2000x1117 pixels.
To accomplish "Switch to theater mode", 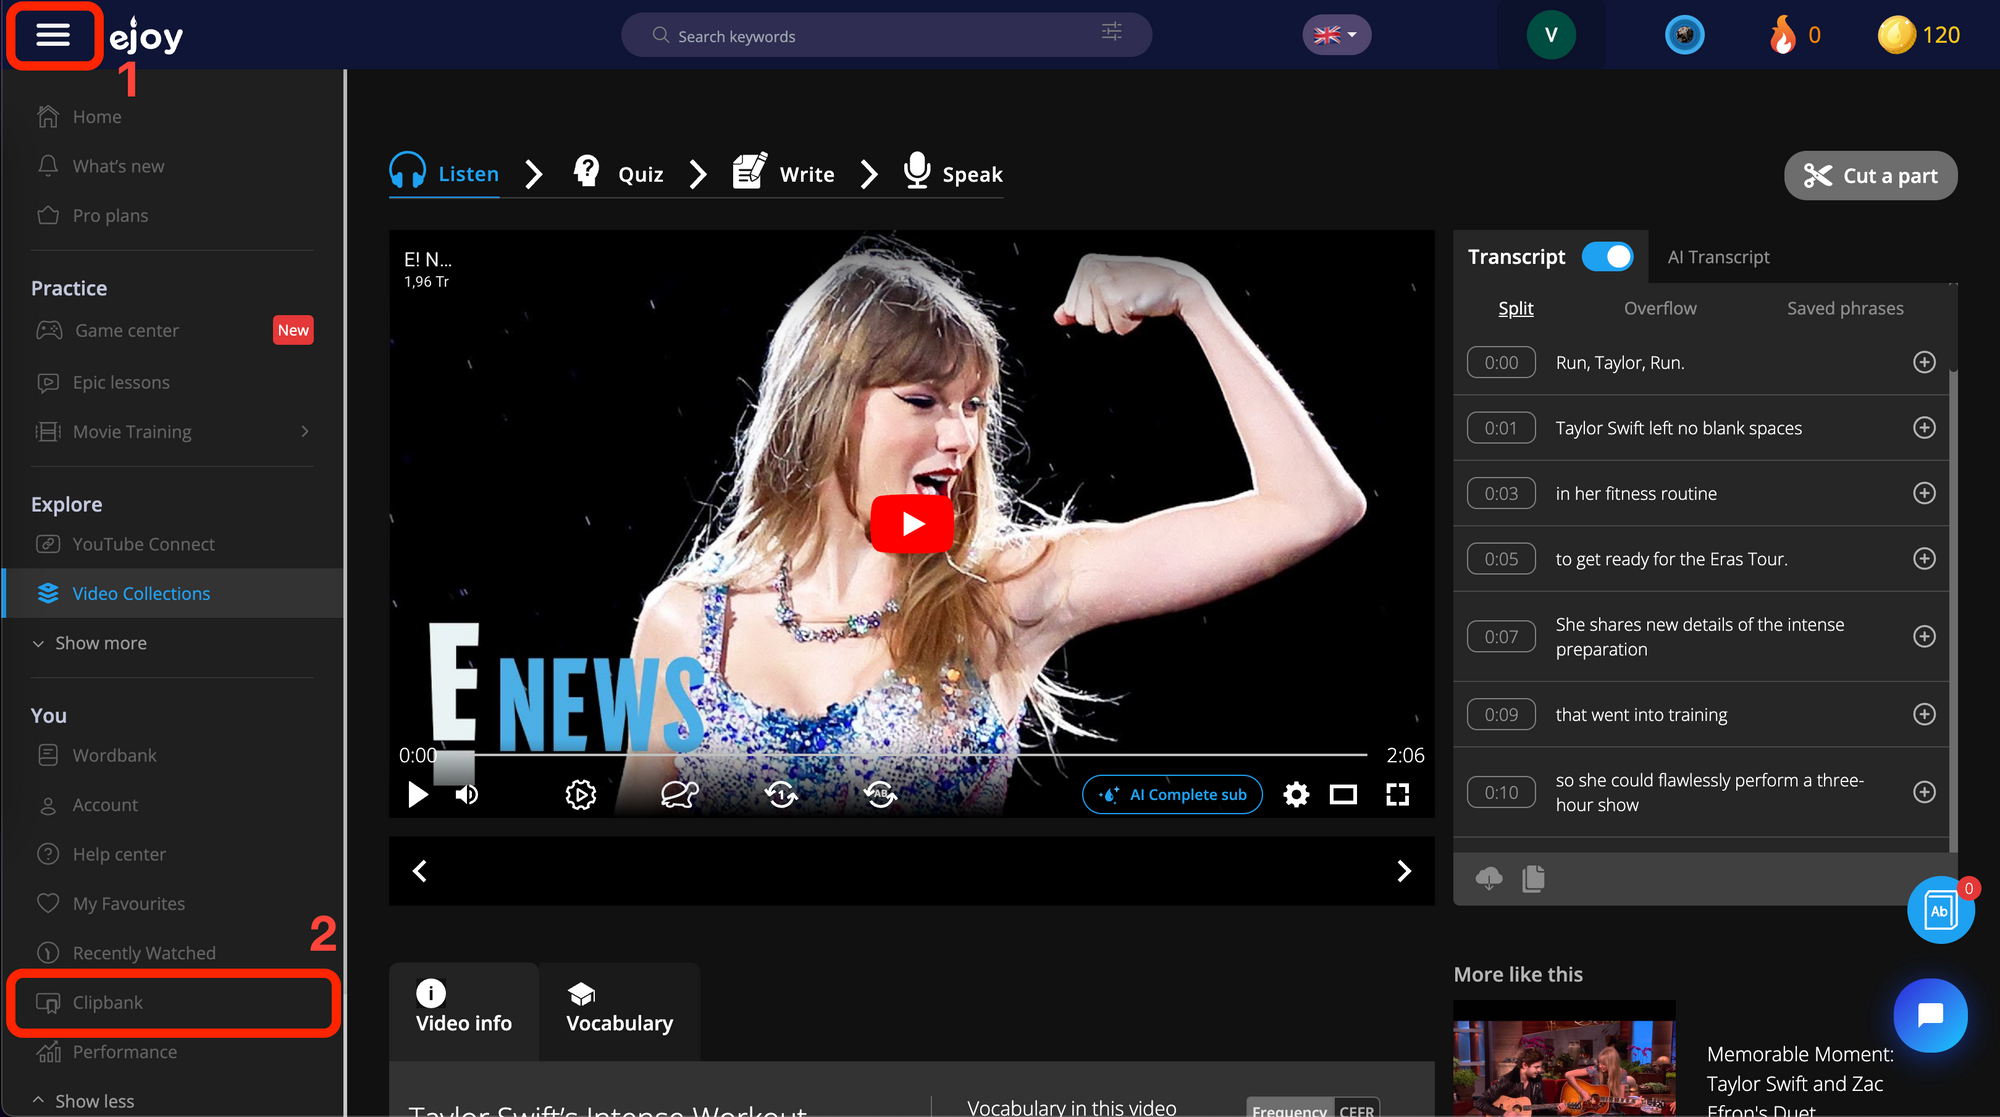I will 1343,794.
